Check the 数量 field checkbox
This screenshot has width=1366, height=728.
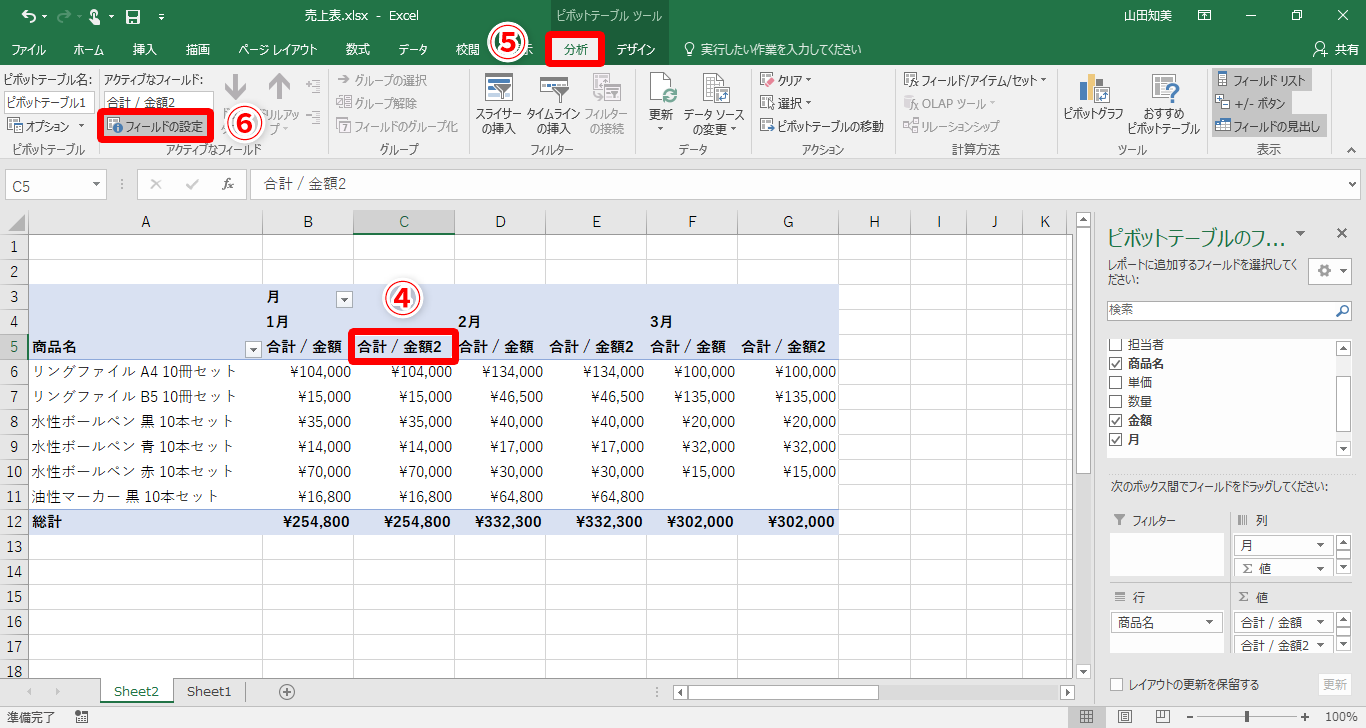pyautogui.click(x=1116, y=401)
